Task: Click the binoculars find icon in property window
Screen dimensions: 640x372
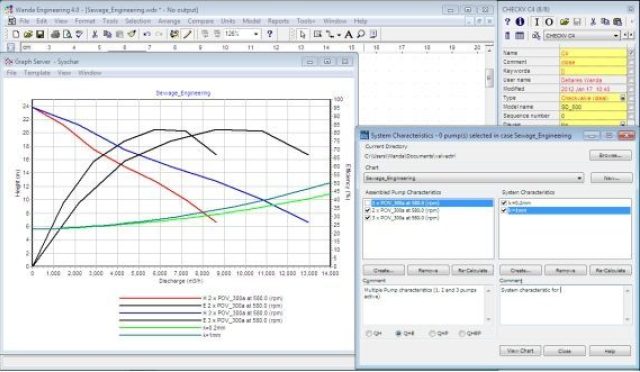Action: pos(536,36)
